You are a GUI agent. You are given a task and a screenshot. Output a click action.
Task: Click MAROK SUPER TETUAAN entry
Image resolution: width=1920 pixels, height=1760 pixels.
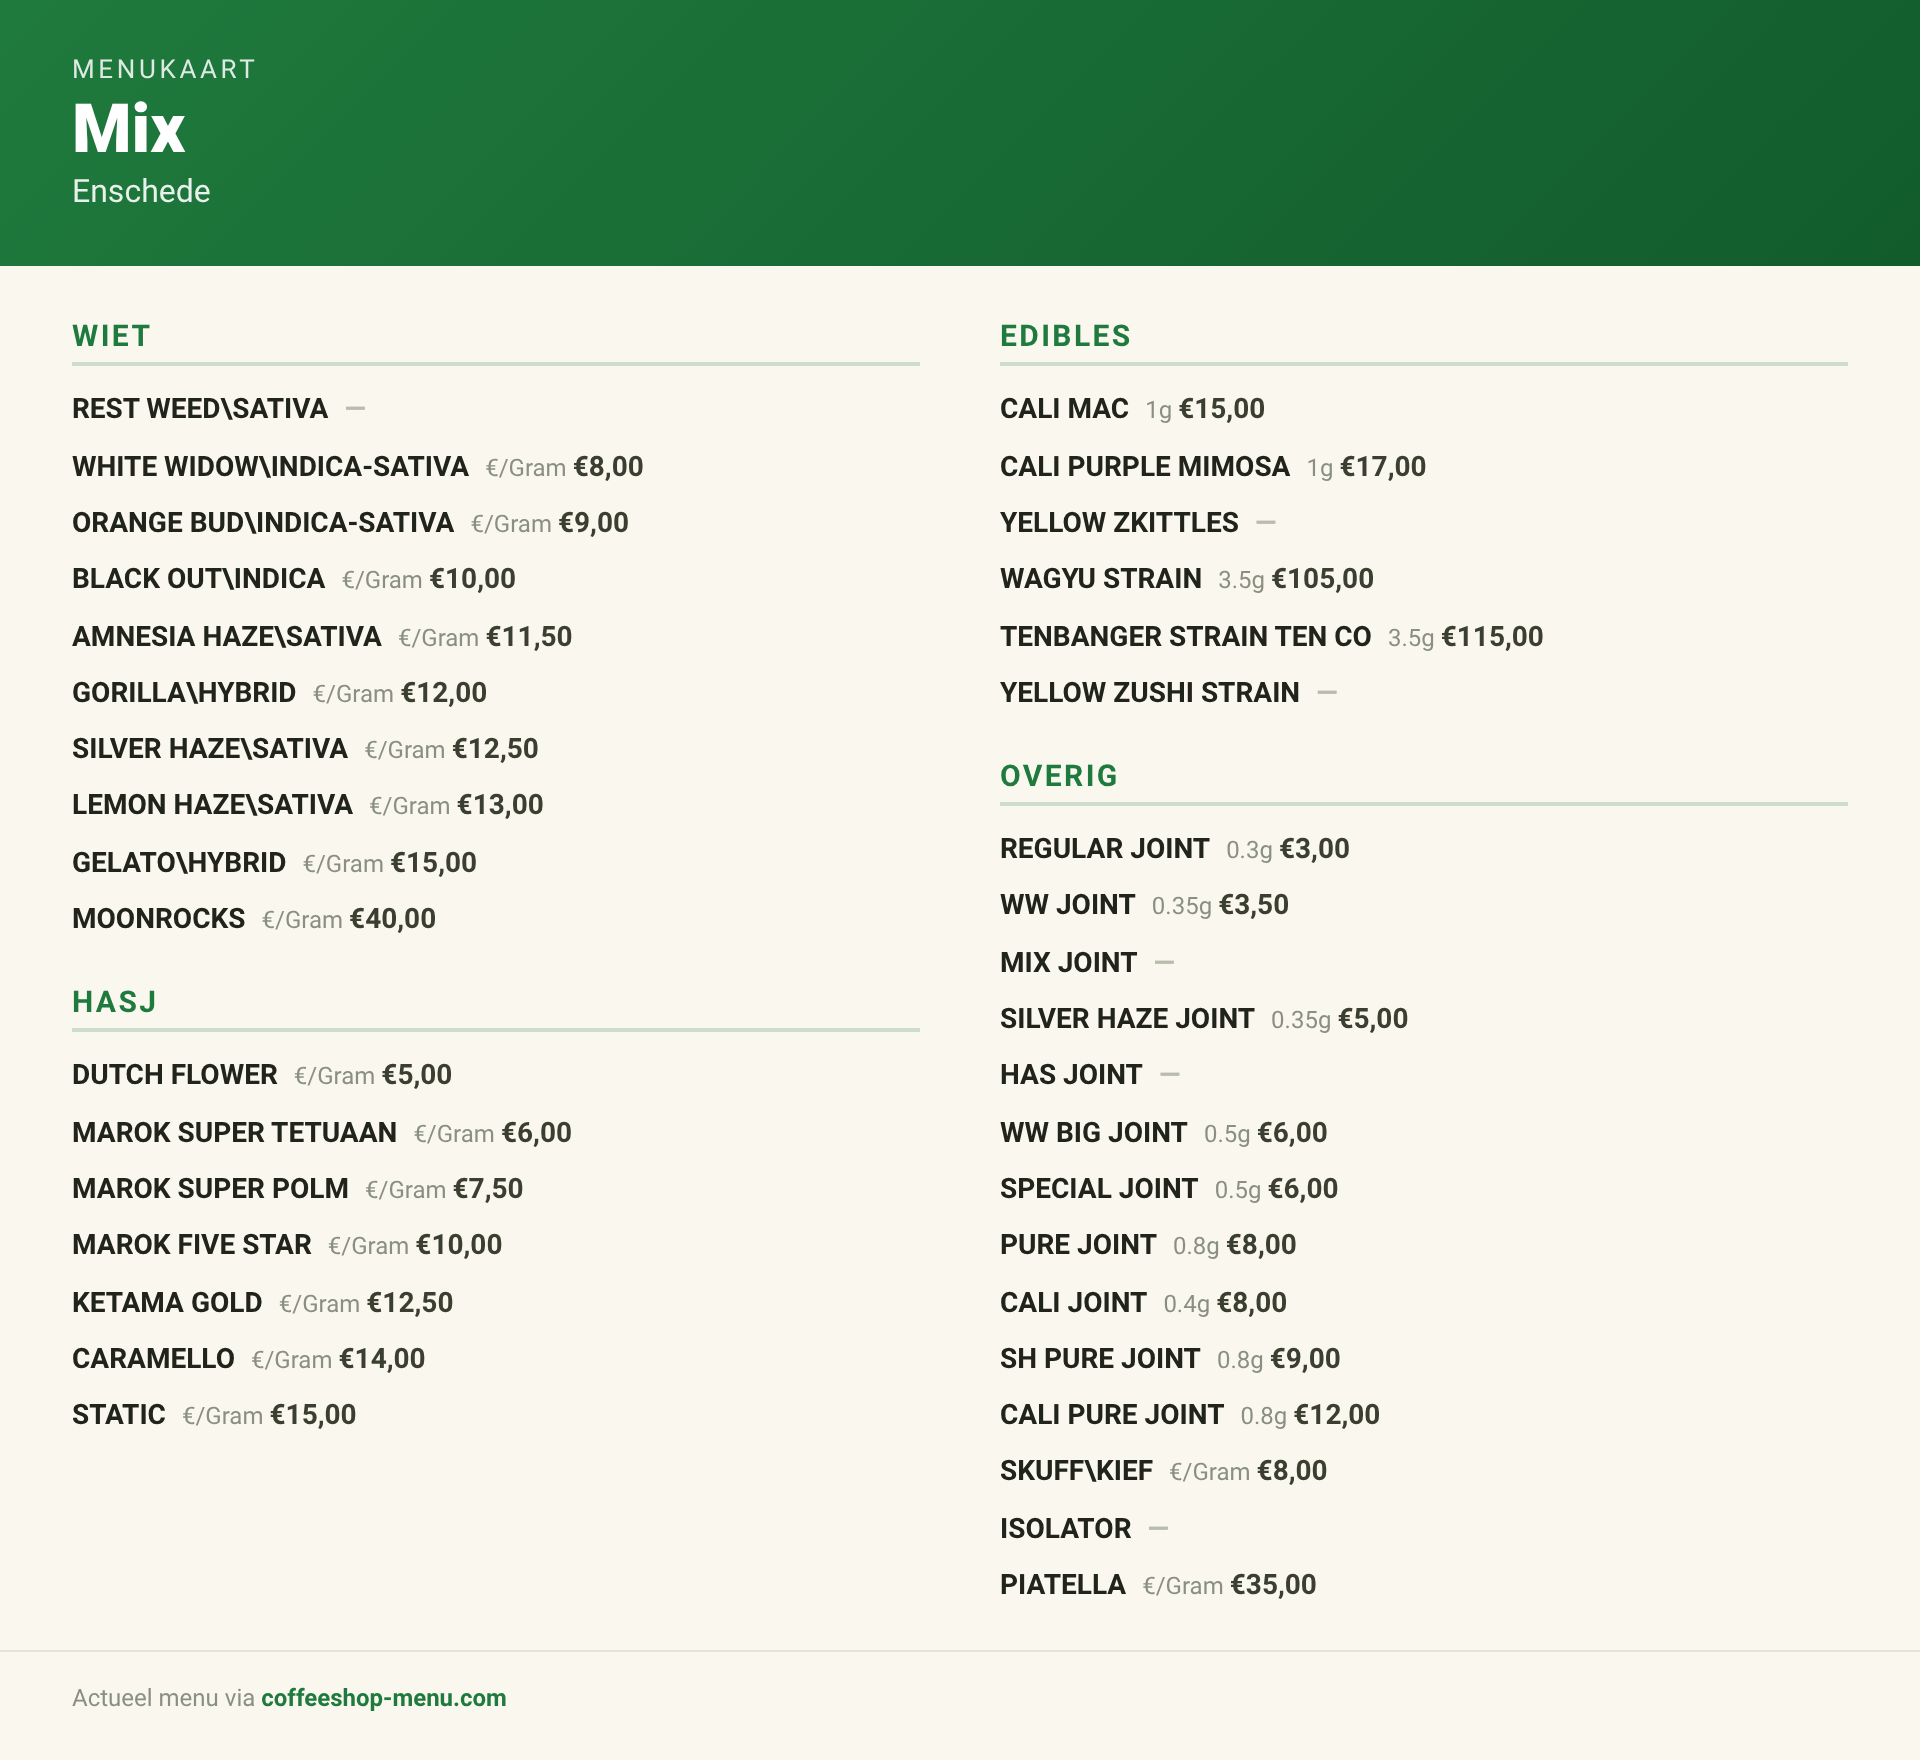point(234,1133)
